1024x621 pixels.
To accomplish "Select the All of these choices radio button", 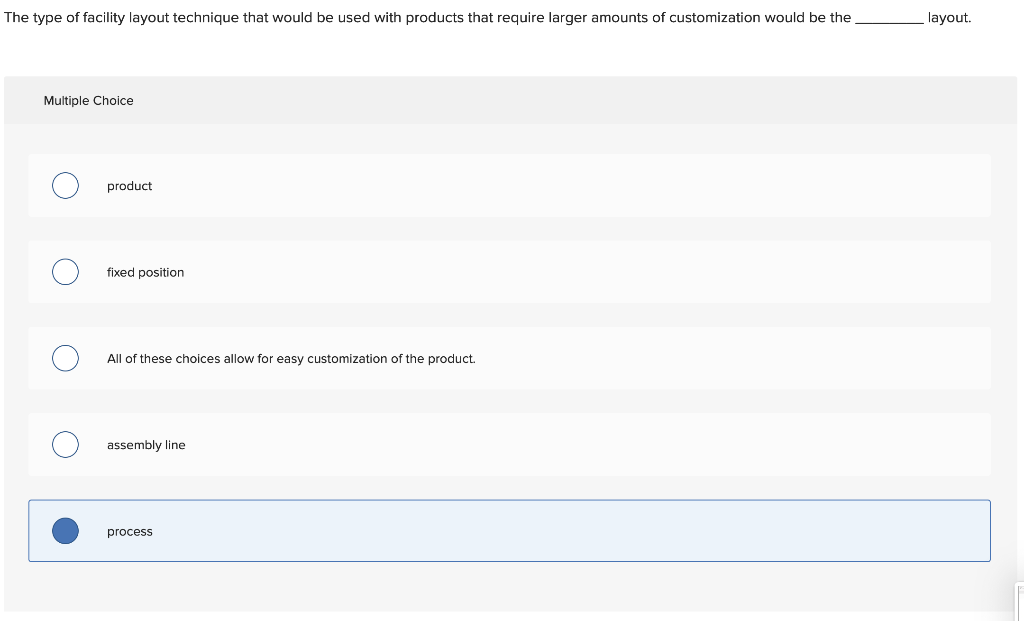I will click(x=65, y=357).
